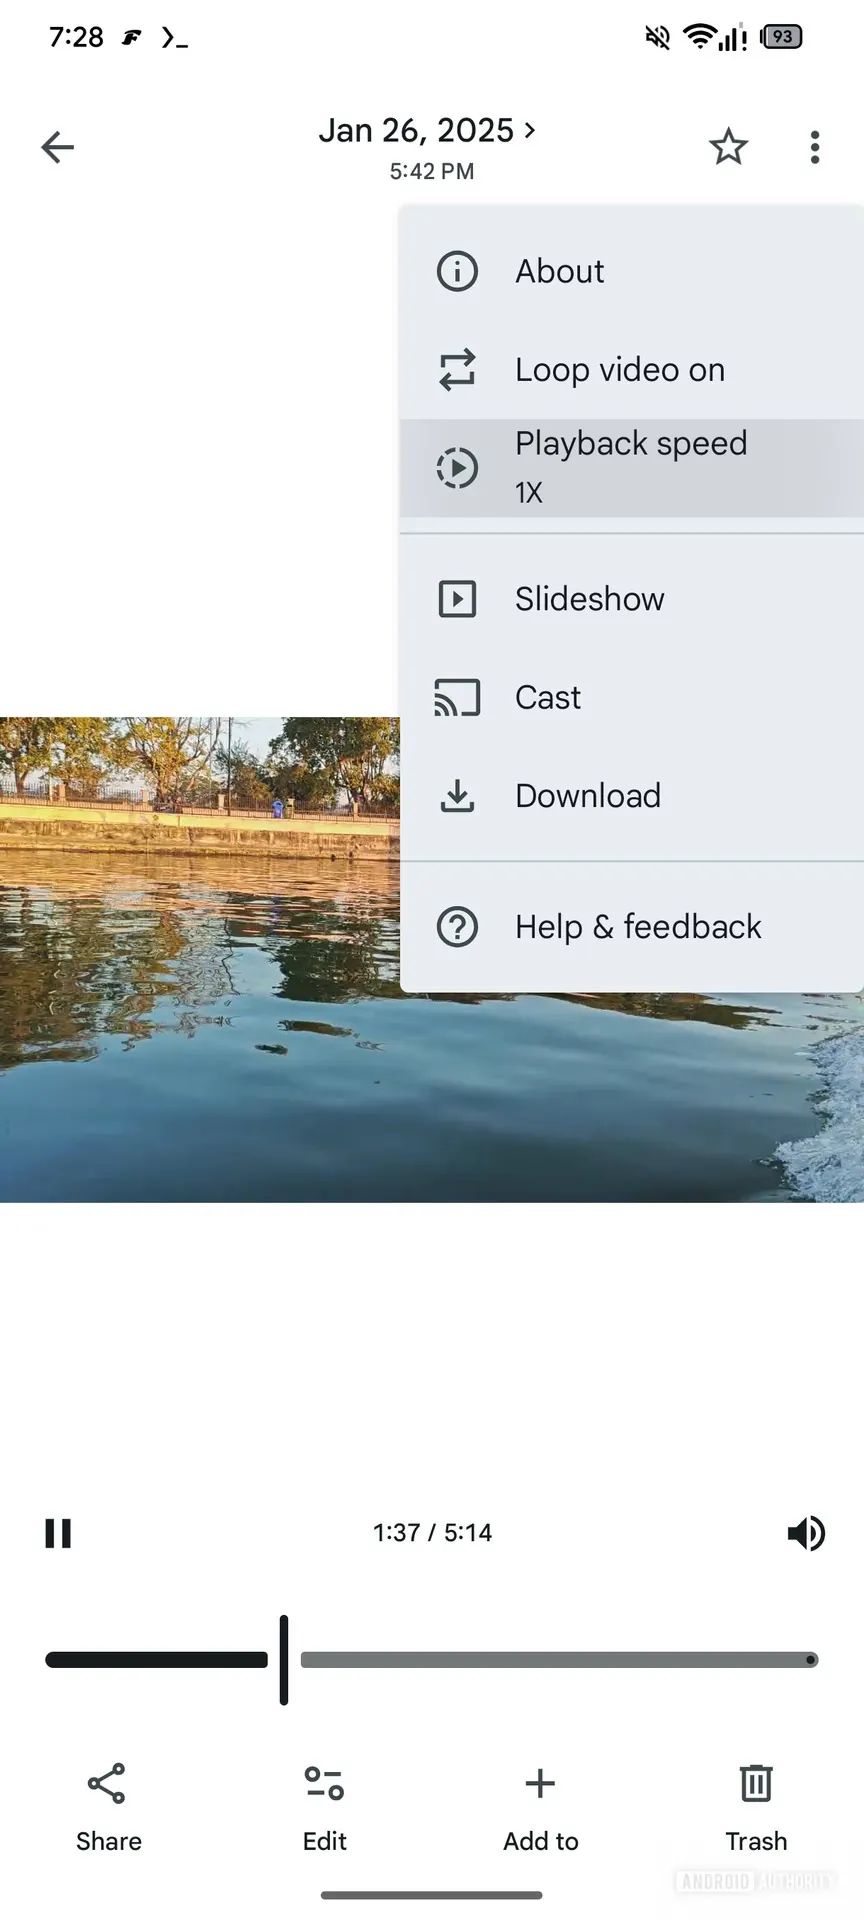Mute the video with speaker icon
This screenshot has width=864, height=1920.
[806, 1533]
